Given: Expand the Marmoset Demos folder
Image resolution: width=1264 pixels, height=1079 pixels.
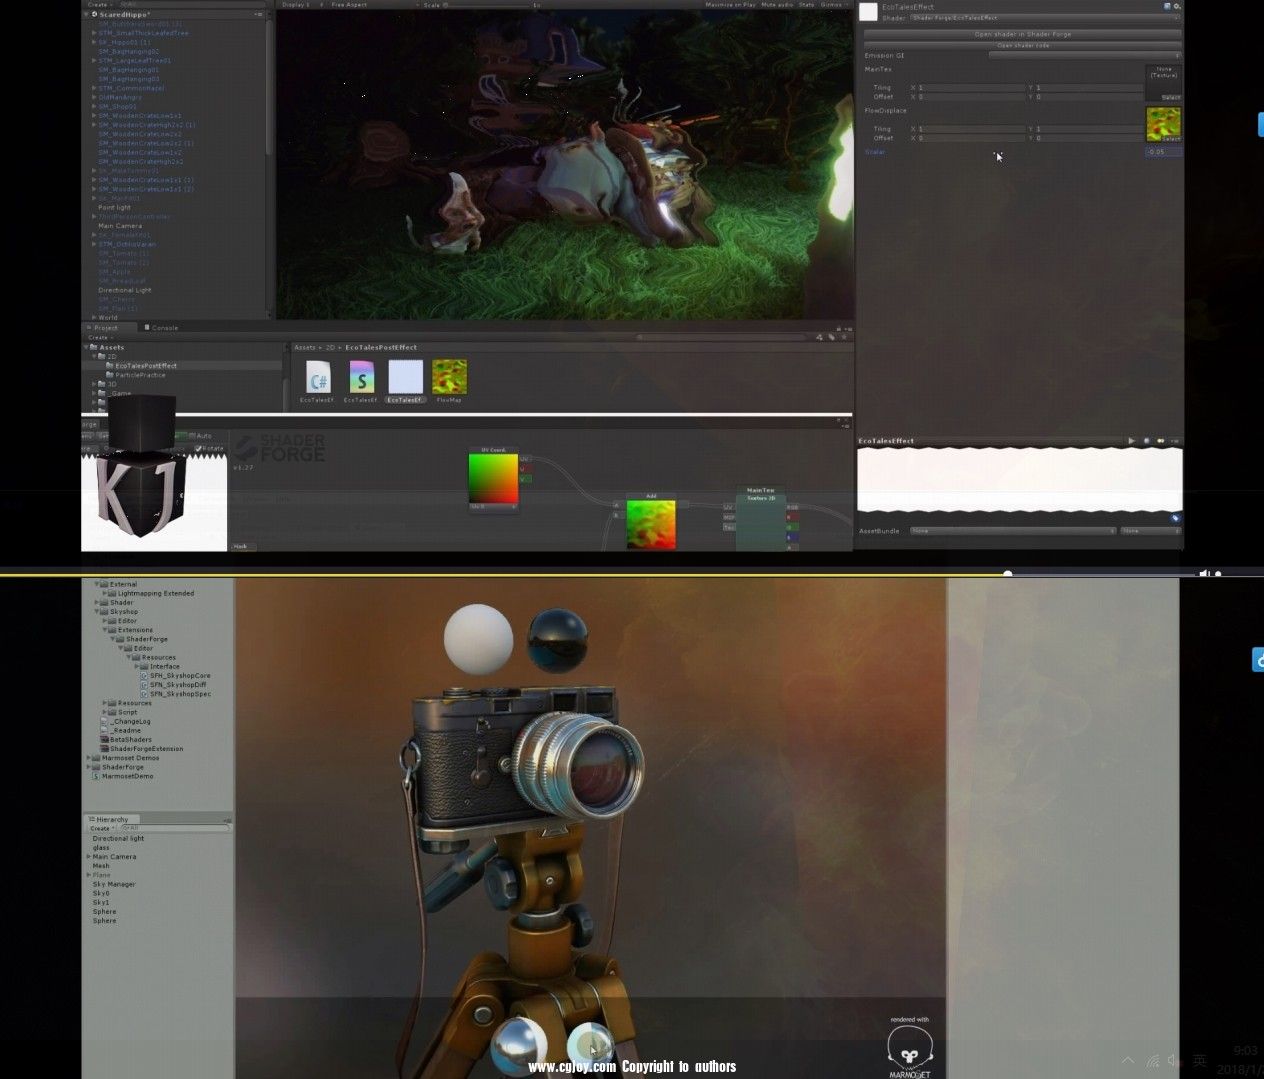Looking at the screenshot, I should tap(90, 758).
